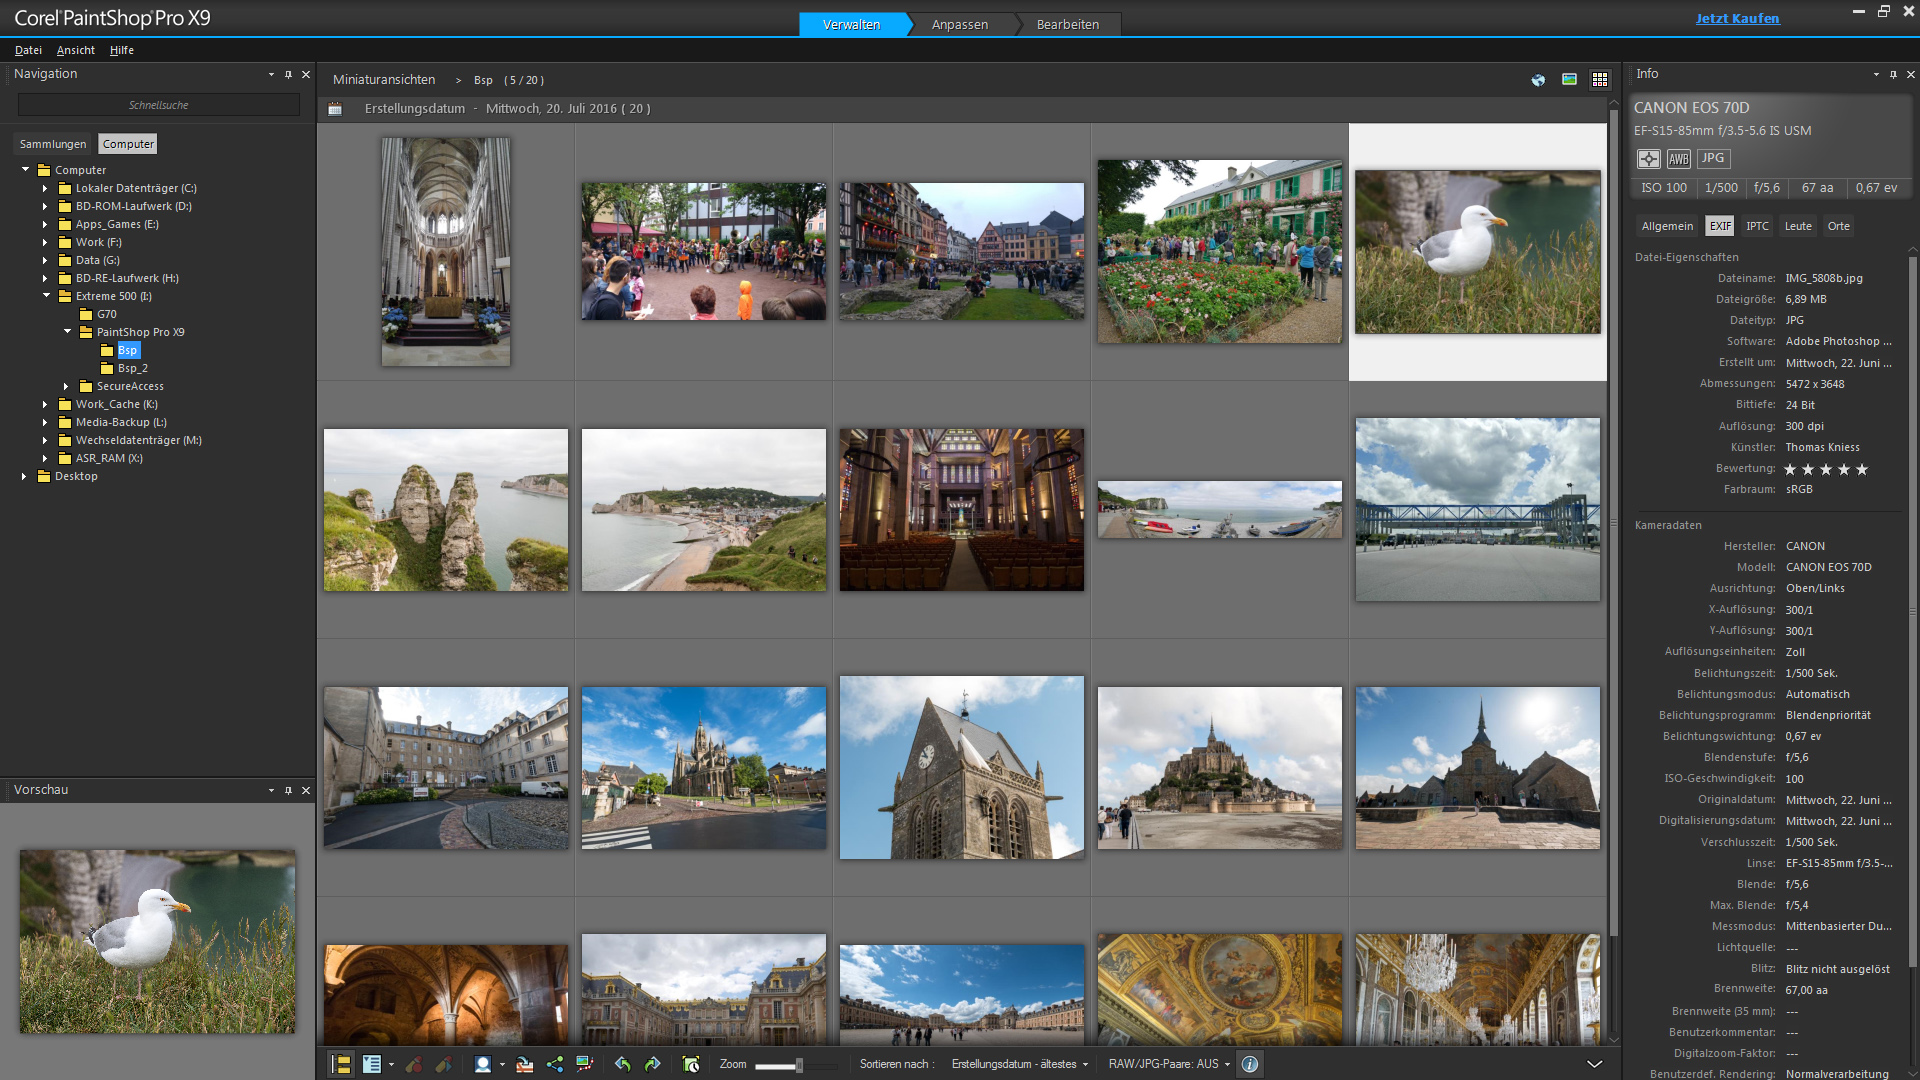Click the Capture Editing icon
Viewport: 1920px width, 1080px height.
(x=414, y=1064)
